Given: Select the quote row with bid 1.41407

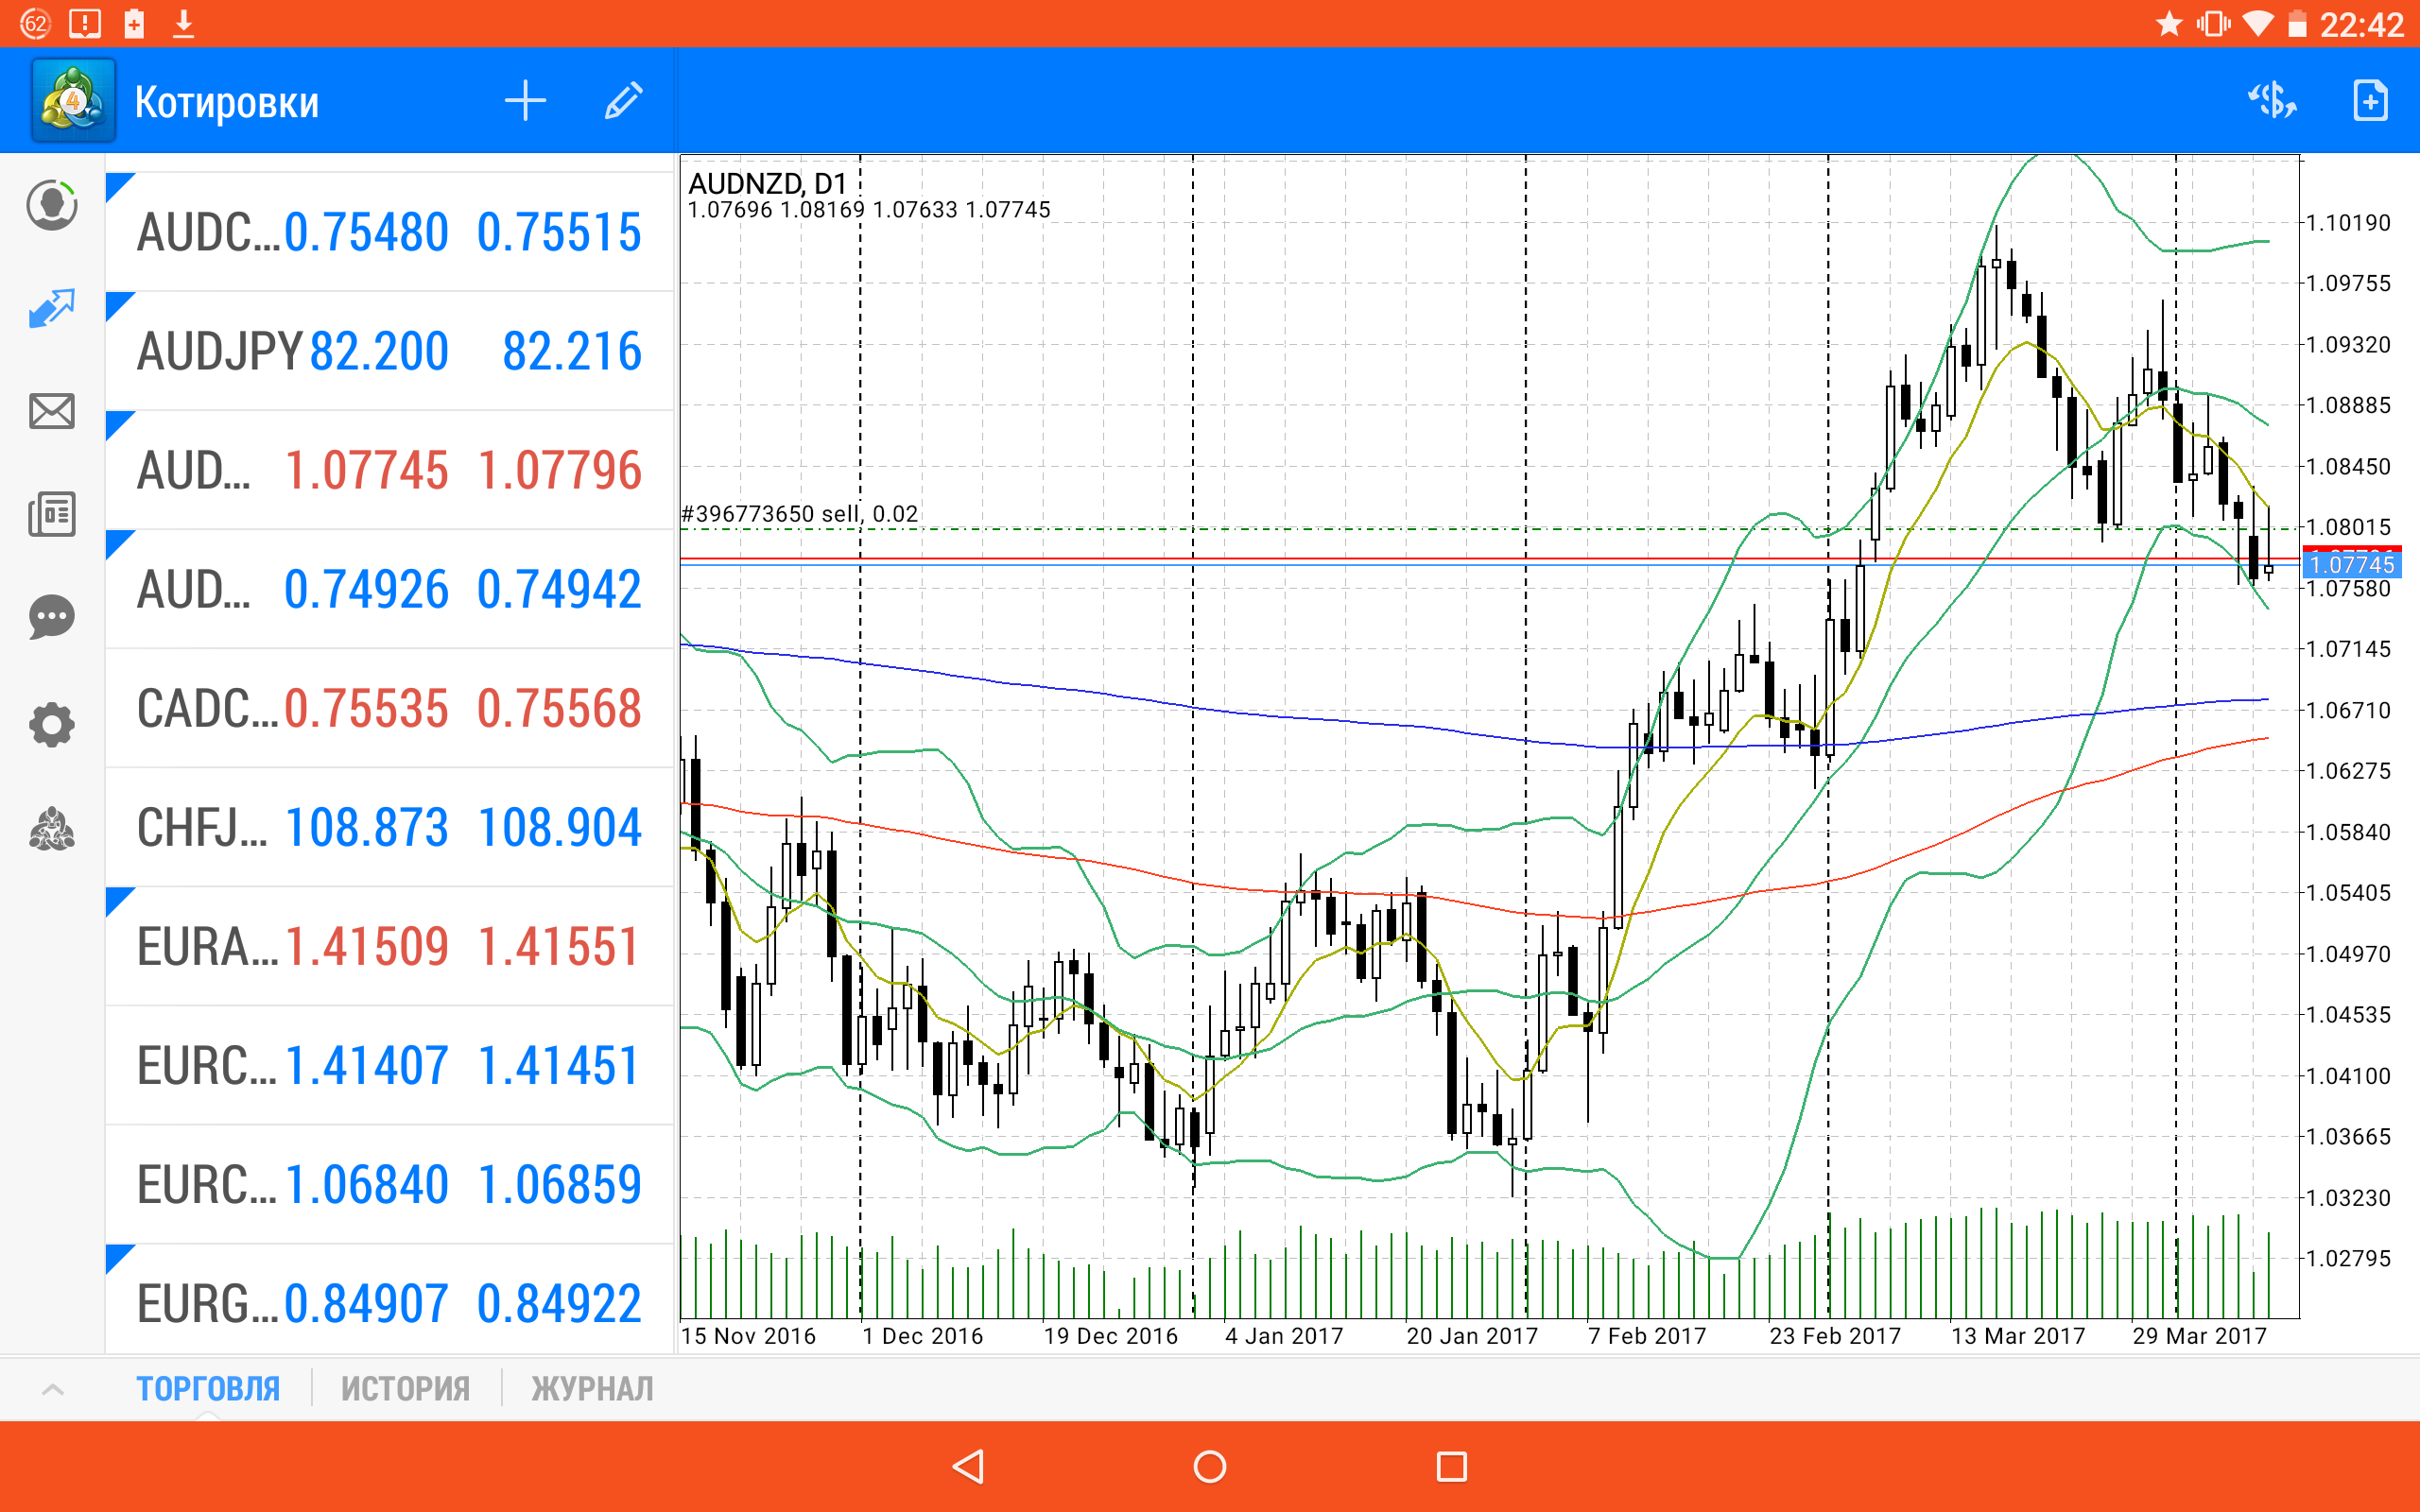Looking at the screenshot, I should [x=390, y=1065].
